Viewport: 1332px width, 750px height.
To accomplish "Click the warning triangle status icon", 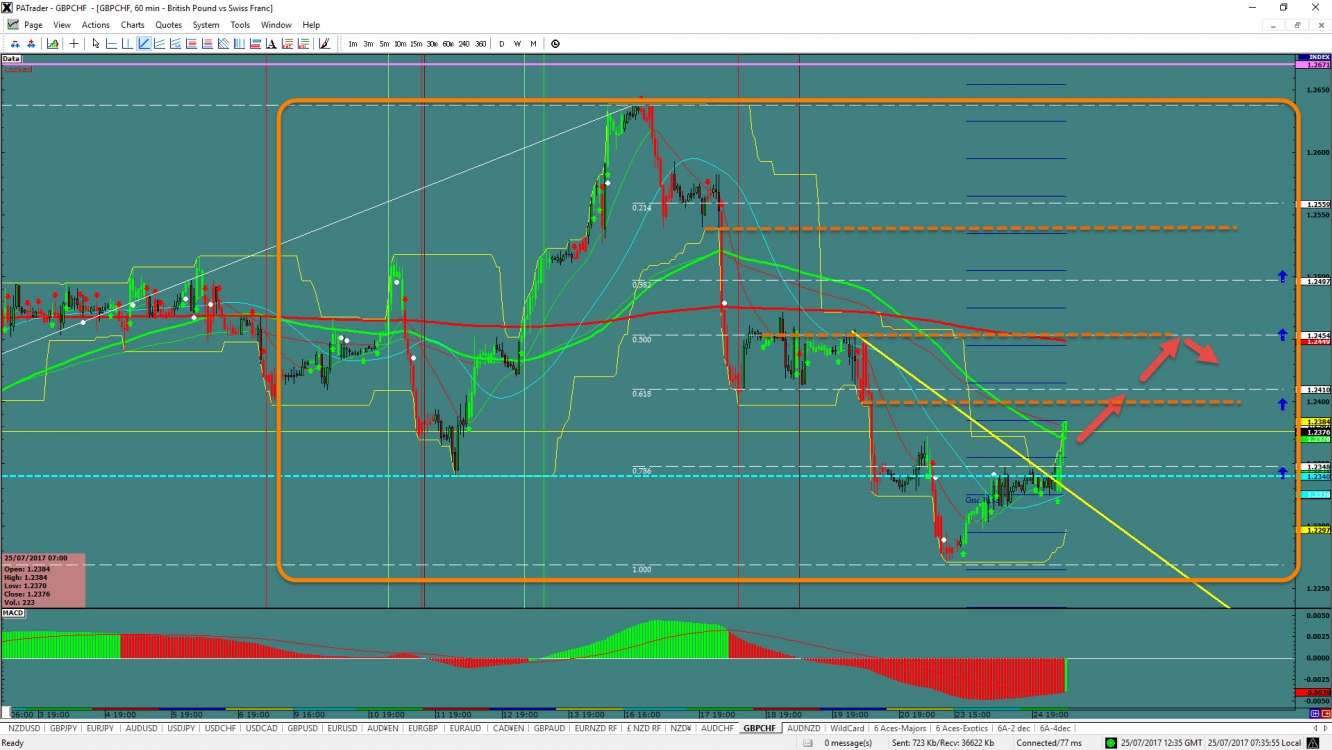I will pyautogui.click(x=1313, y=743).
